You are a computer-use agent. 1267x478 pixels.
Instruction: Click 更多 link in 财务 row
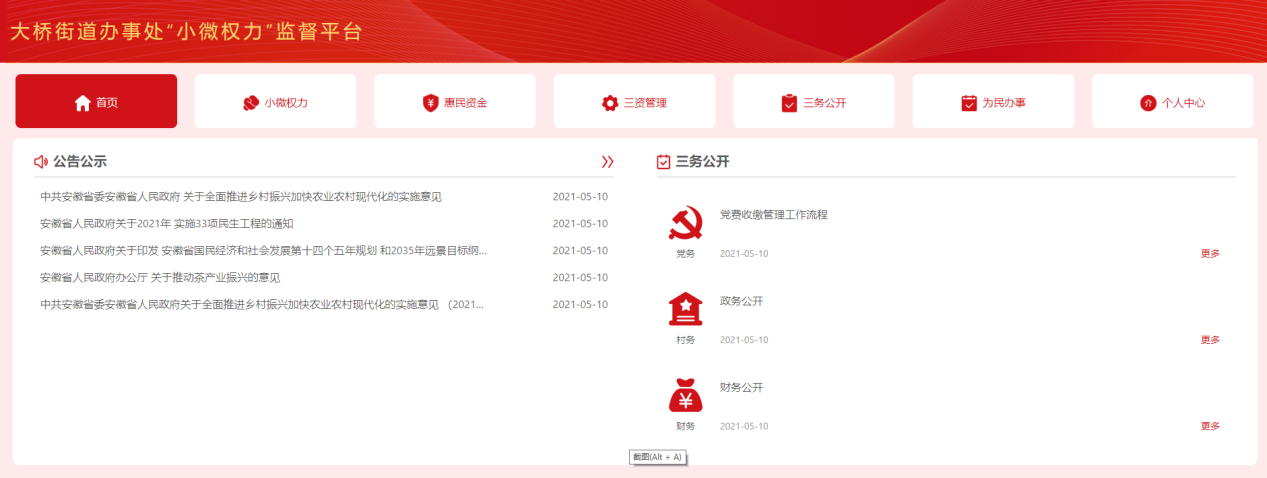click(1210, 426)
